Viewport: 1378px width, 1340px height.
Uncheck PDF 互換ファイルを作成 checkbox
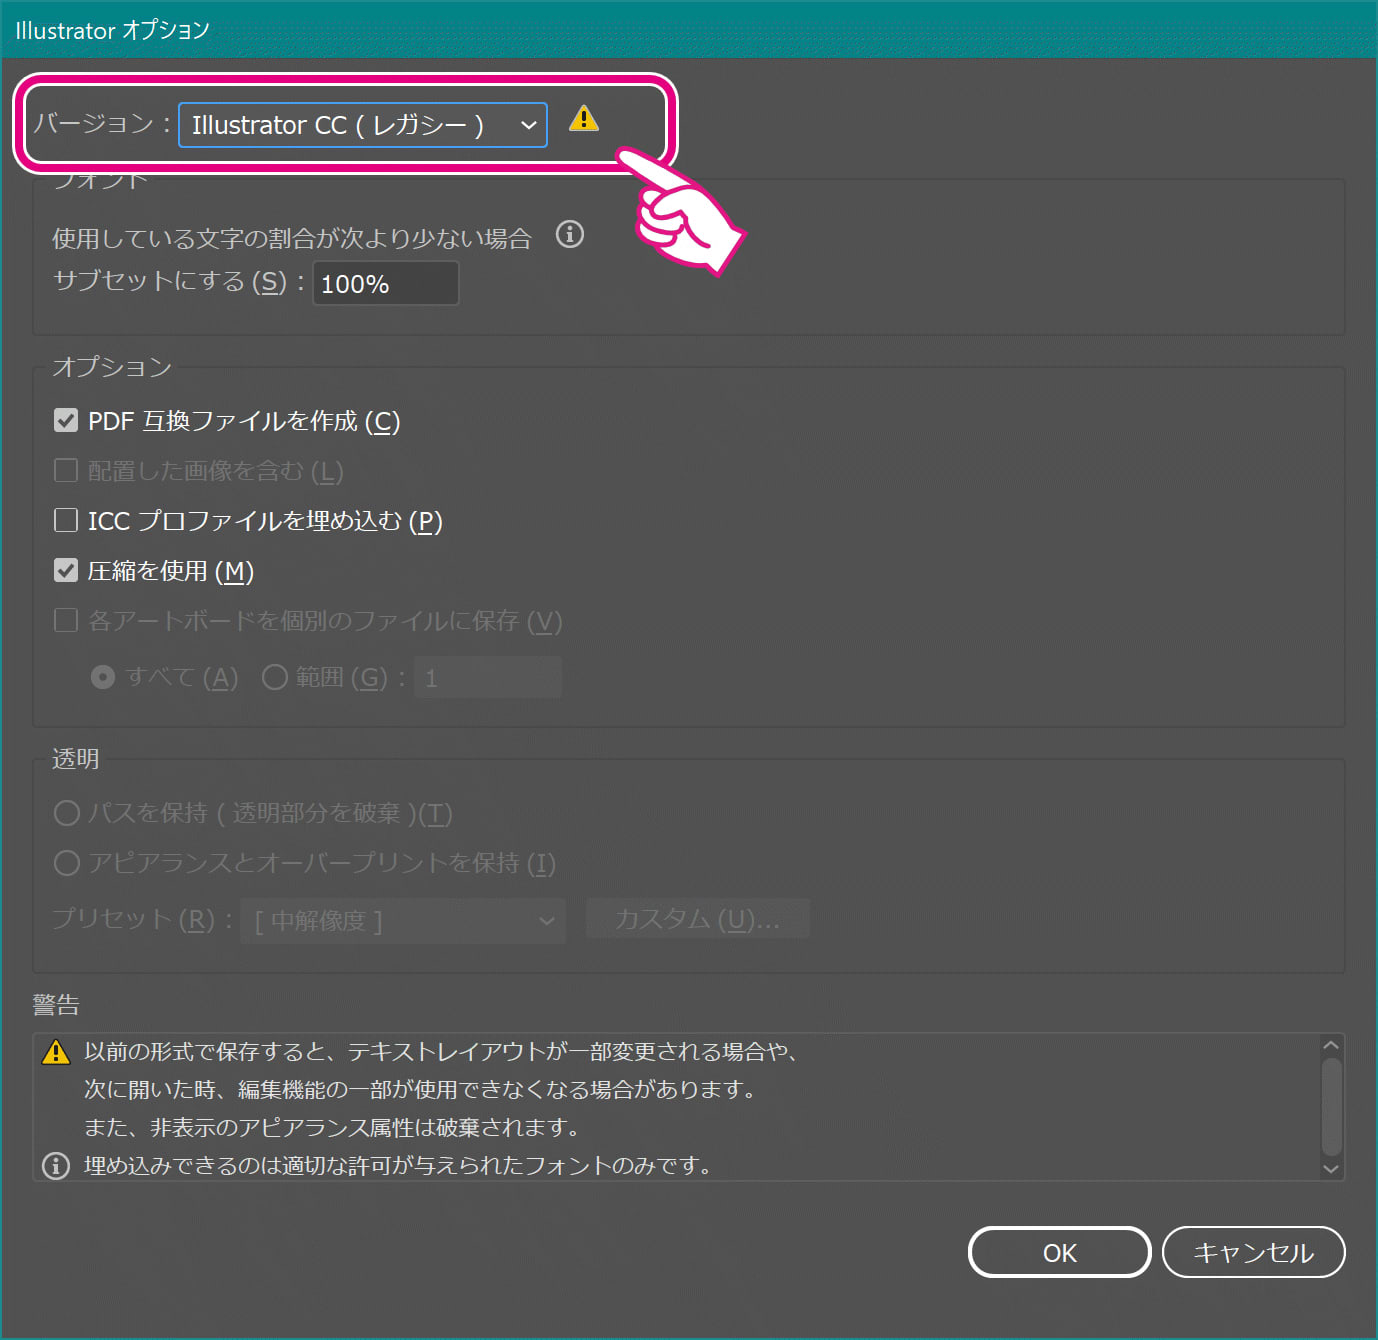66,420
